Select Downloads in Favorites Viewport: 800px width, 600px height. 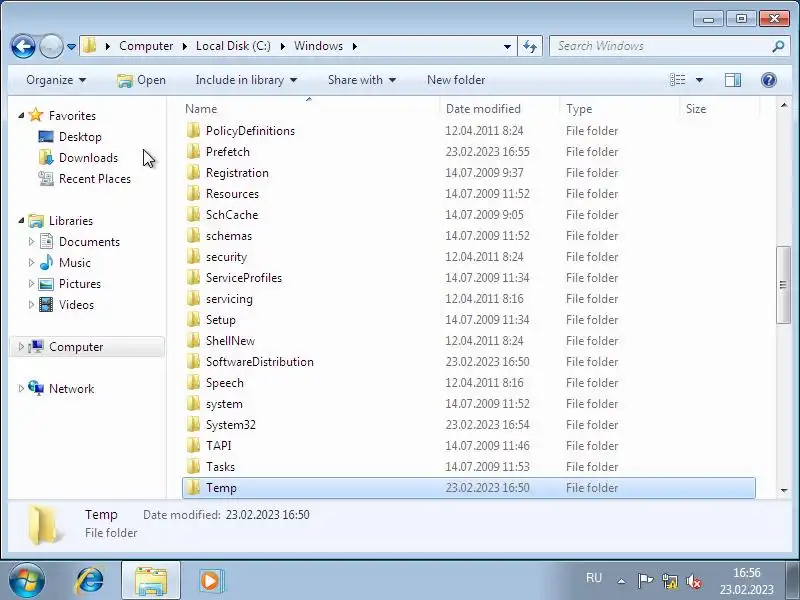tap(88, 158)
